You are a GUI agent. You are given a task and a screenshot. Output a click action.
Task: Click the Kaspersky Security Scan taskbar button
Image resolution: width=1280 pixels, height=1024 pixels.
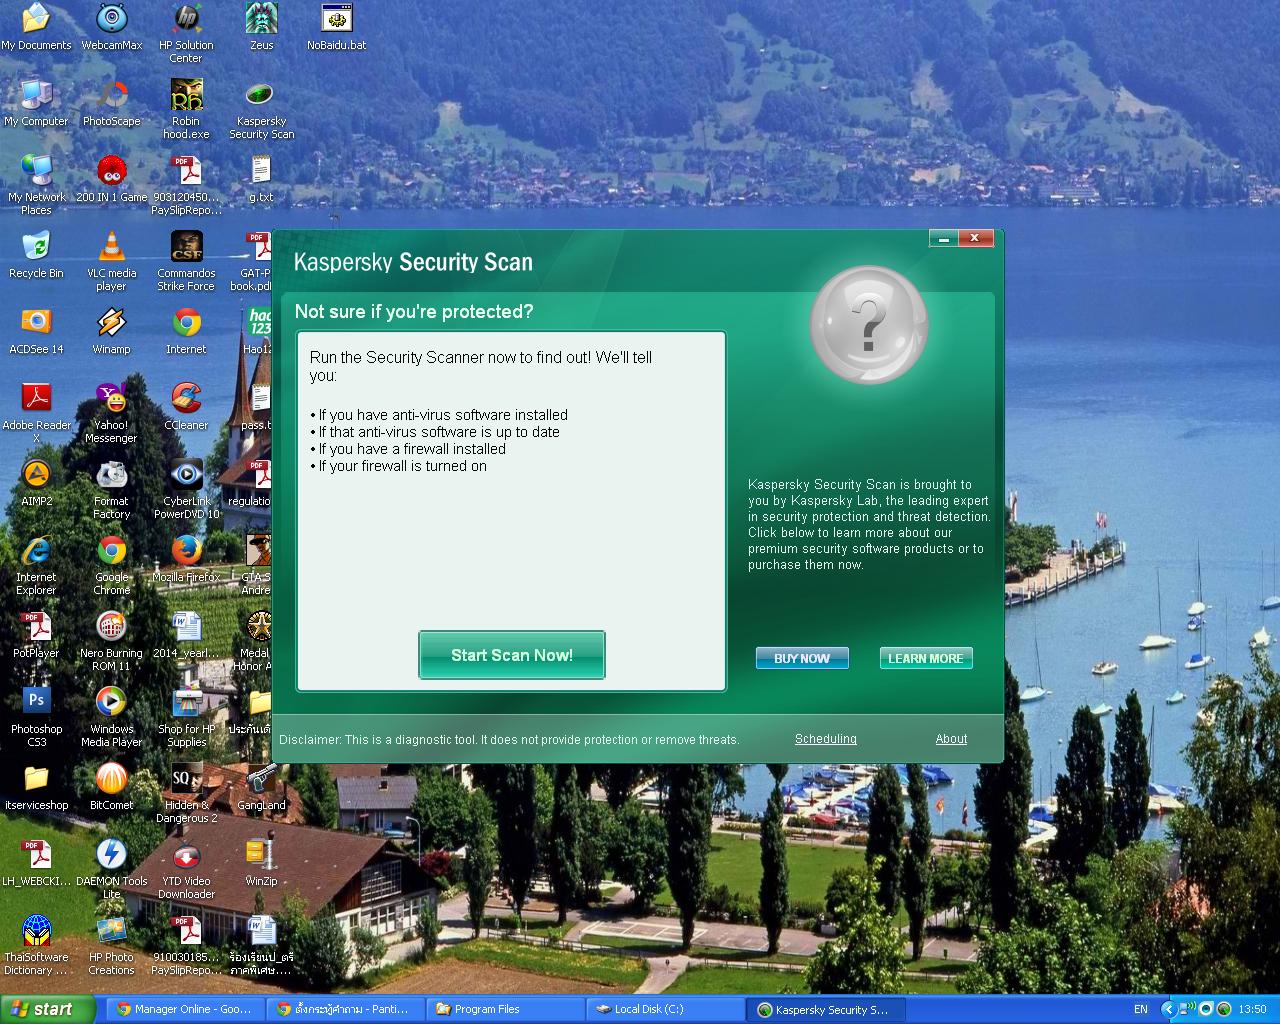coord(827,1009)
